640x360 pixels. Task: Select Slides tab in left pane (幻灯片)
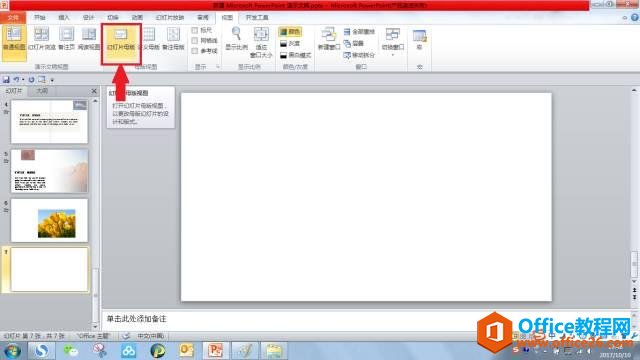13,91
